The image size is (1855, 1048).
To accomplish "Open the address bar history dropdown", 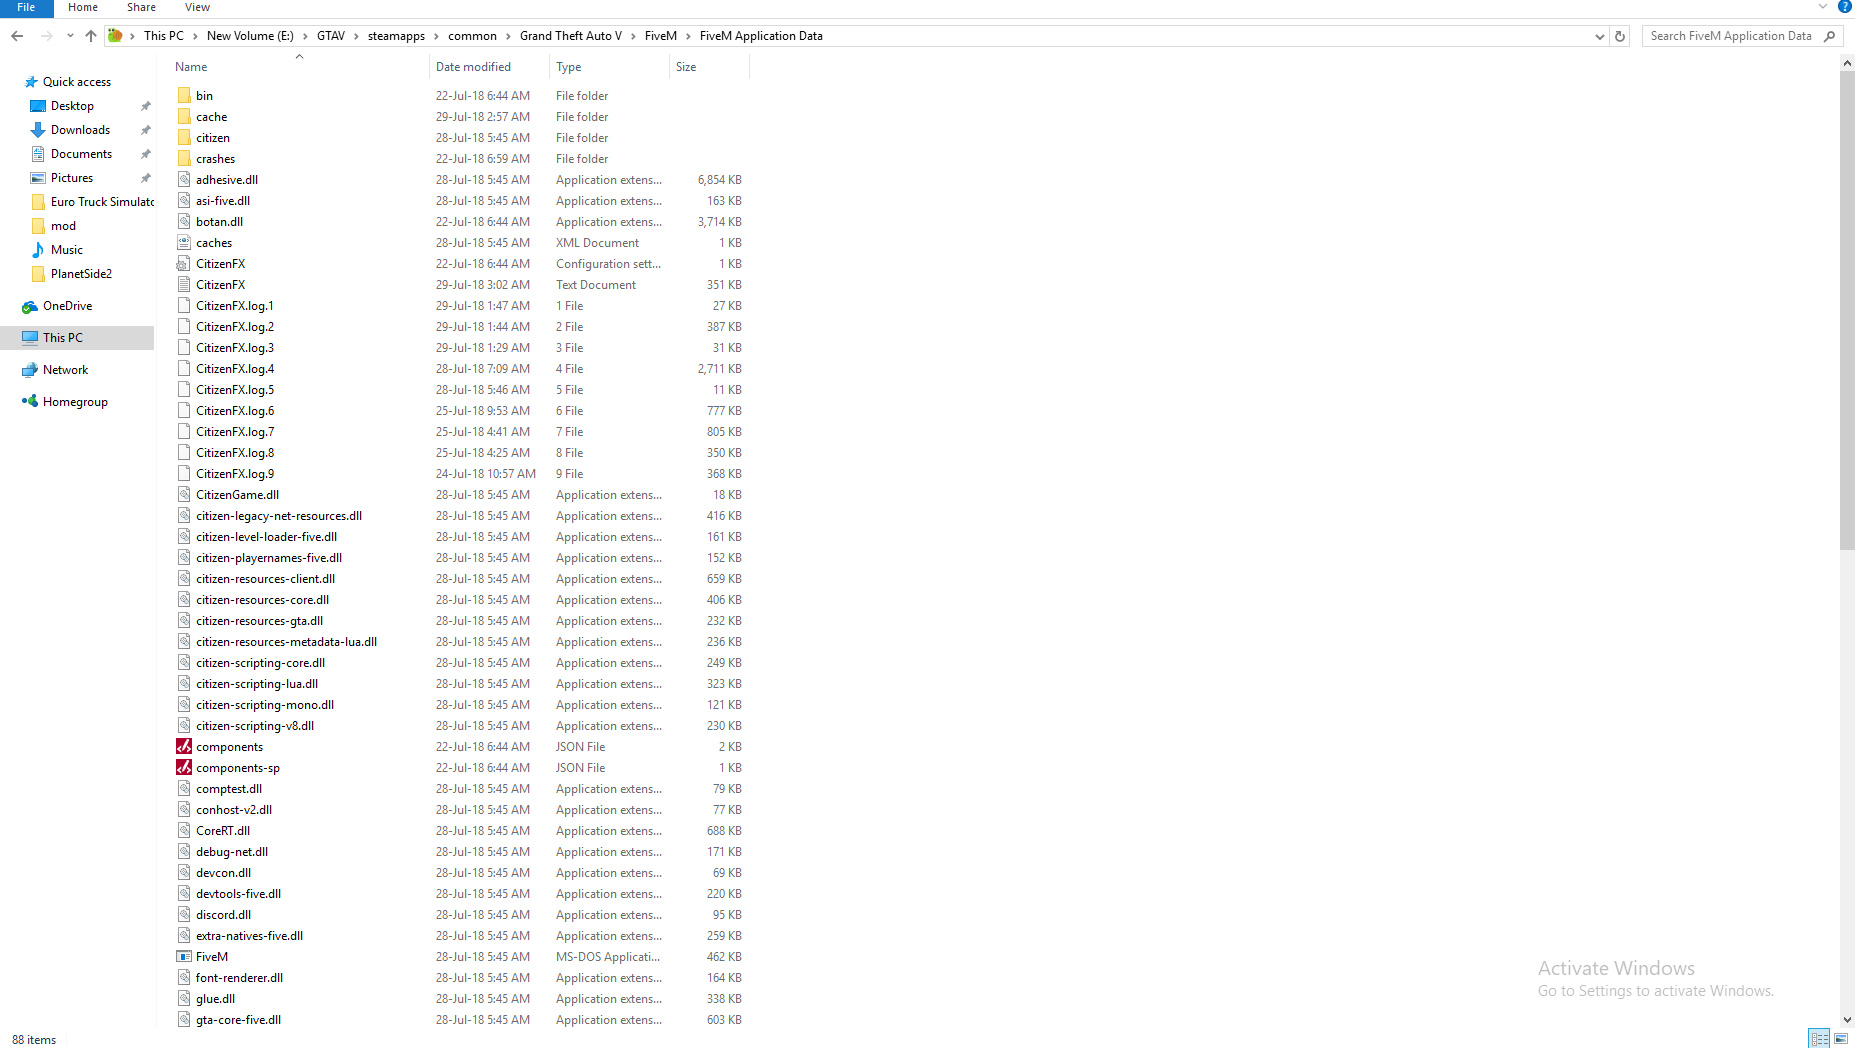I will coord(1599,36).
